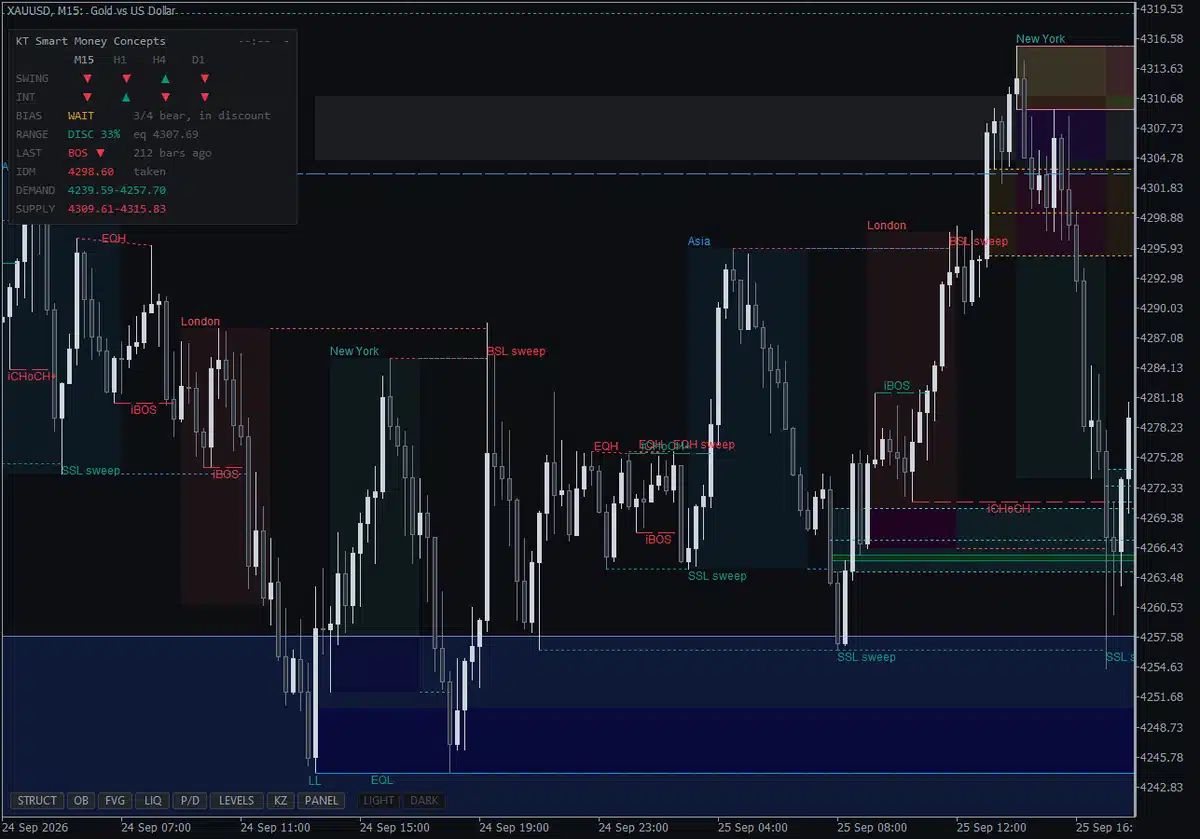The width and height of the screenshot is (1200, 839).
Task: Click the INT M15 red down arrow
Action: click(x=87, y=97)
